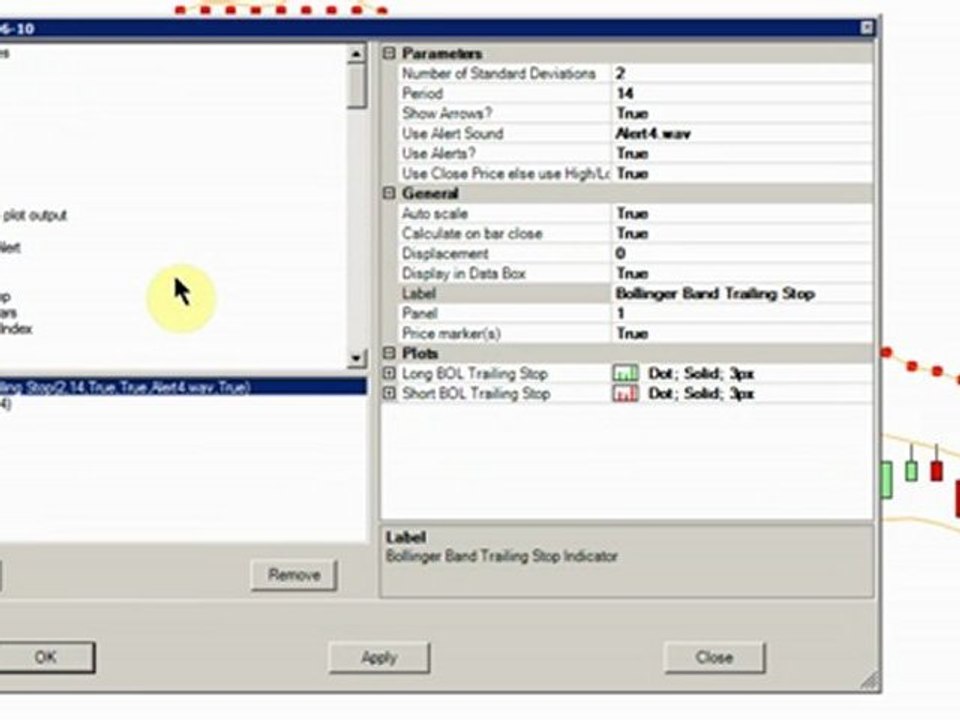The height and width of the screenshot is (720, 960).
Task: Expand the Long BOL Trailing Stop plot
Action: [x=389, y=373]
